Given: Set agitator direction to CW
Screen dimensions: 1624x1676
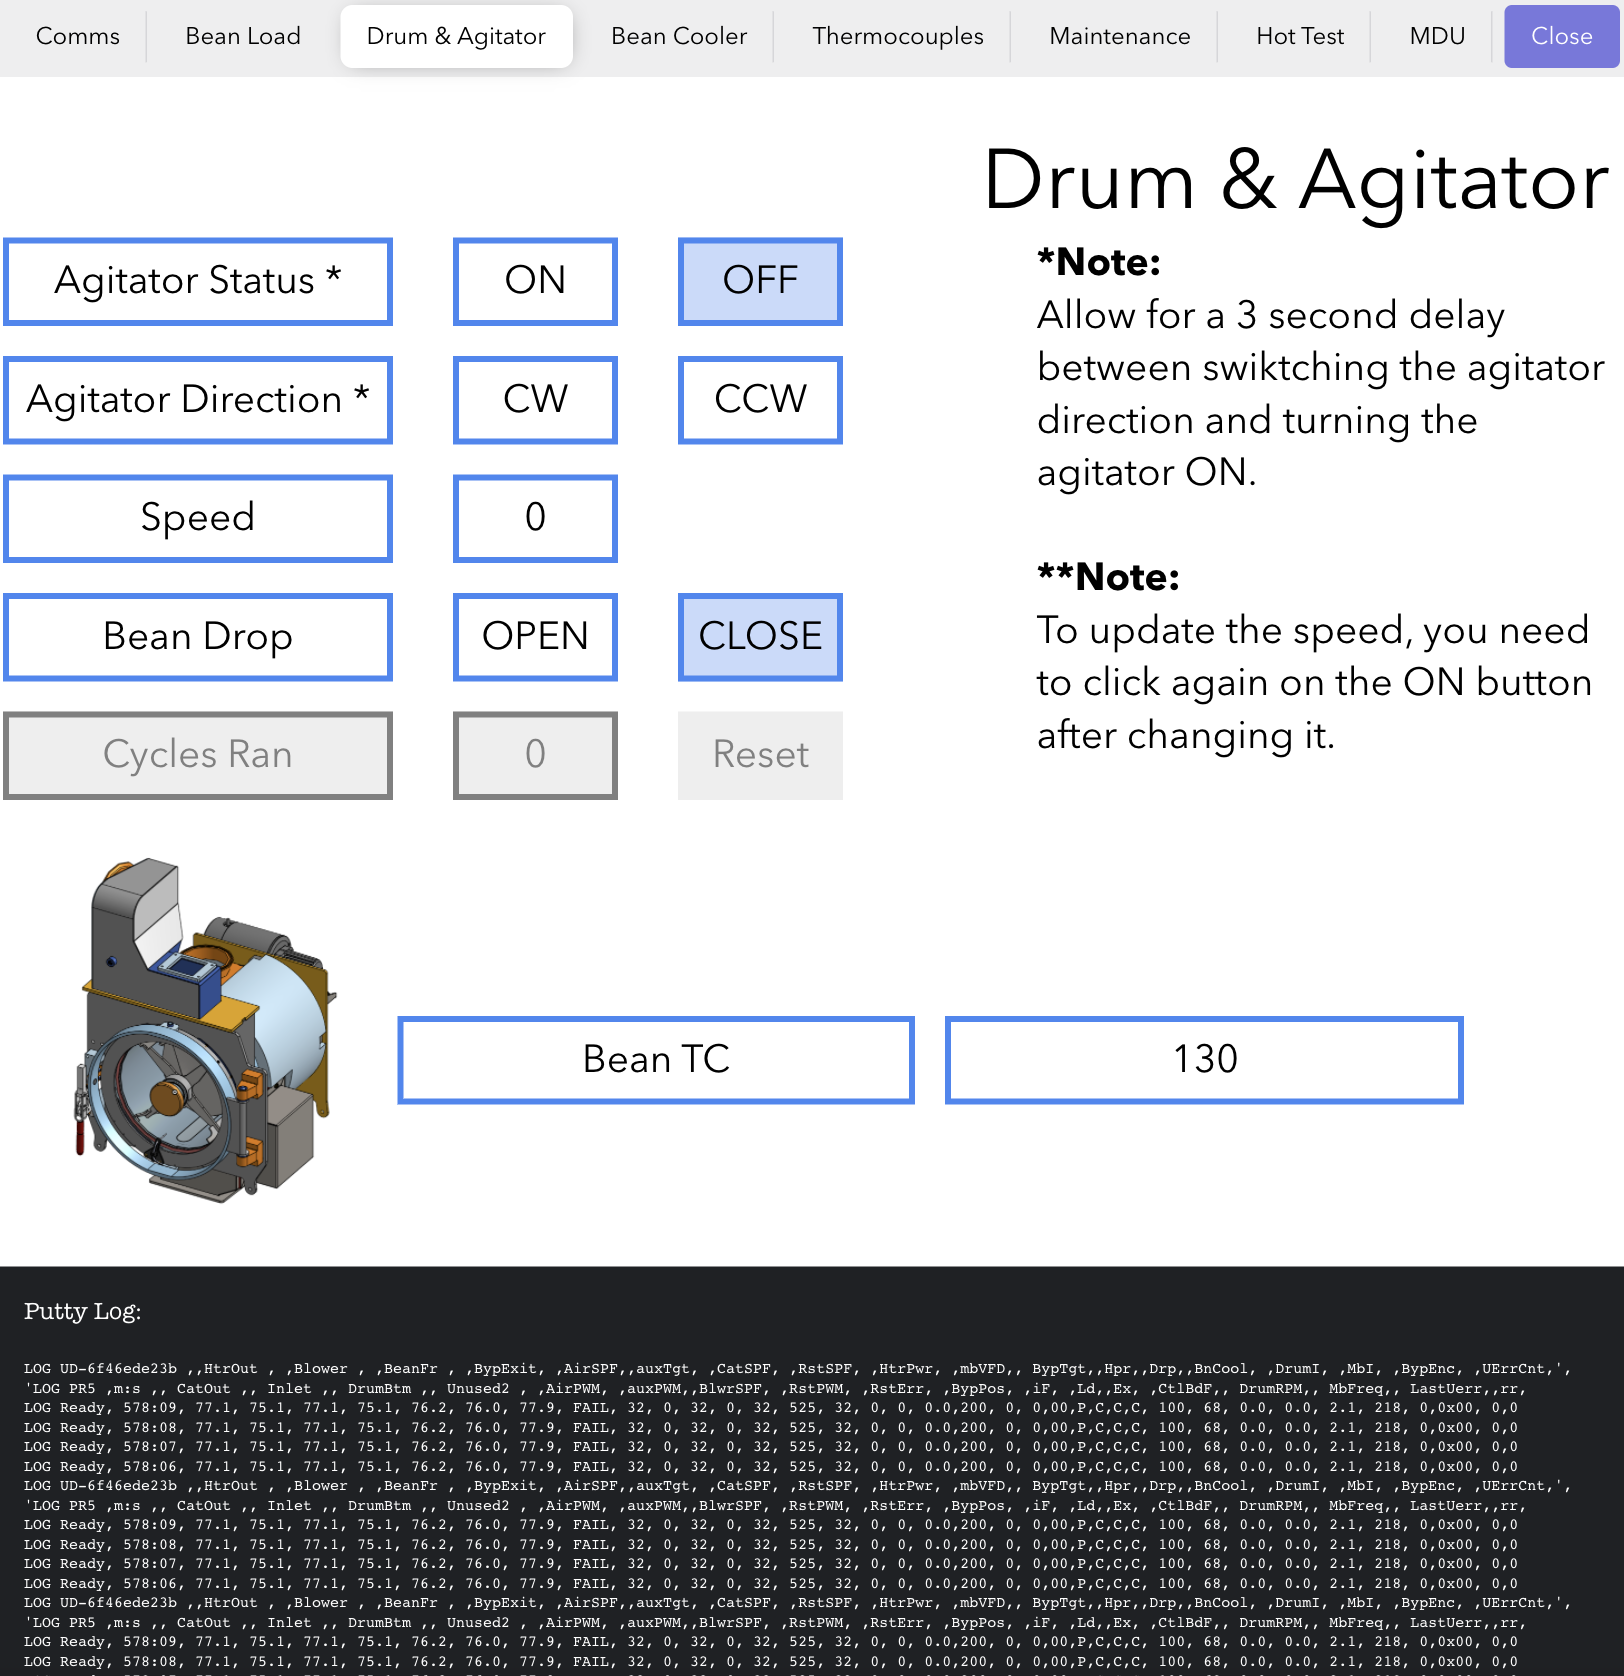Looking at the screenshot, I should point(535,400).
